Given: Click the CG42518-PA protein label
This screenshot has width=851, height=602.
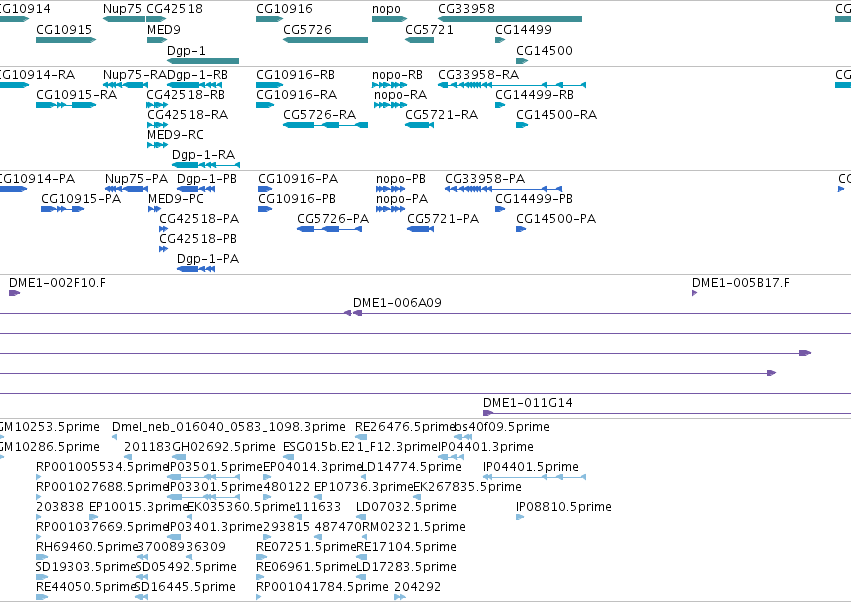Looking at the screenshot, I should [199, 219].
